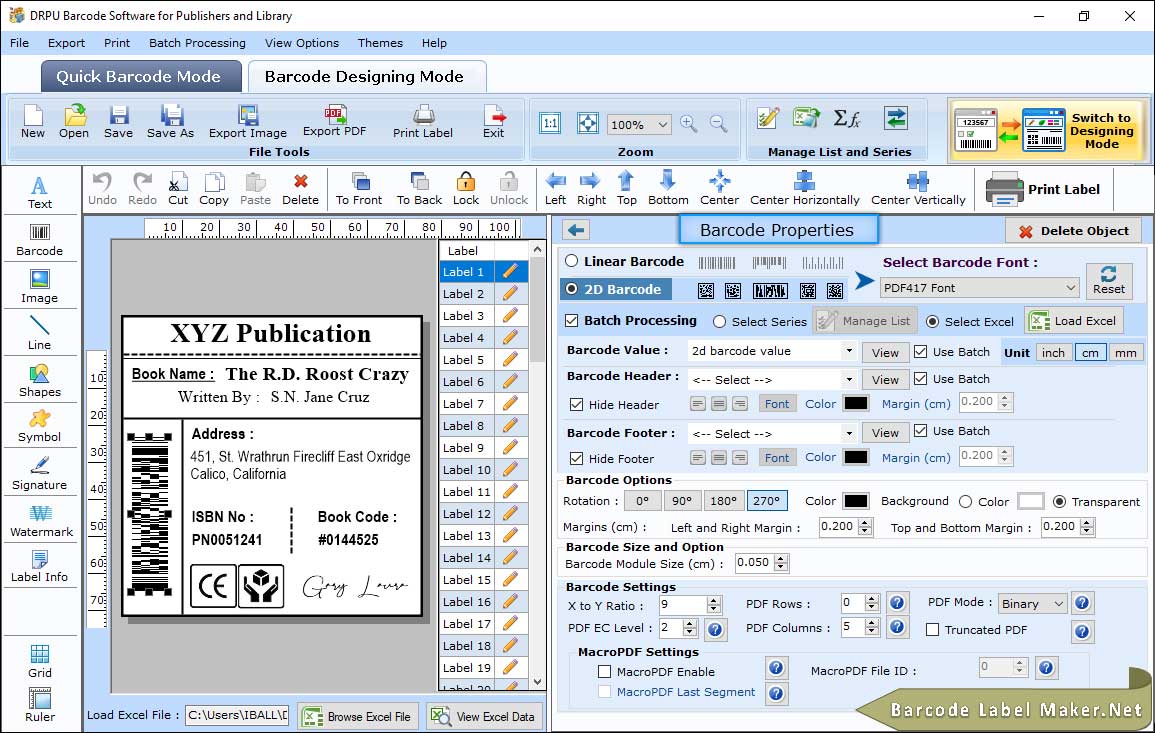Screen dimensions: 1155x733
Task: Select Linear Barcode radio option
Action: [x=572, y=261]
